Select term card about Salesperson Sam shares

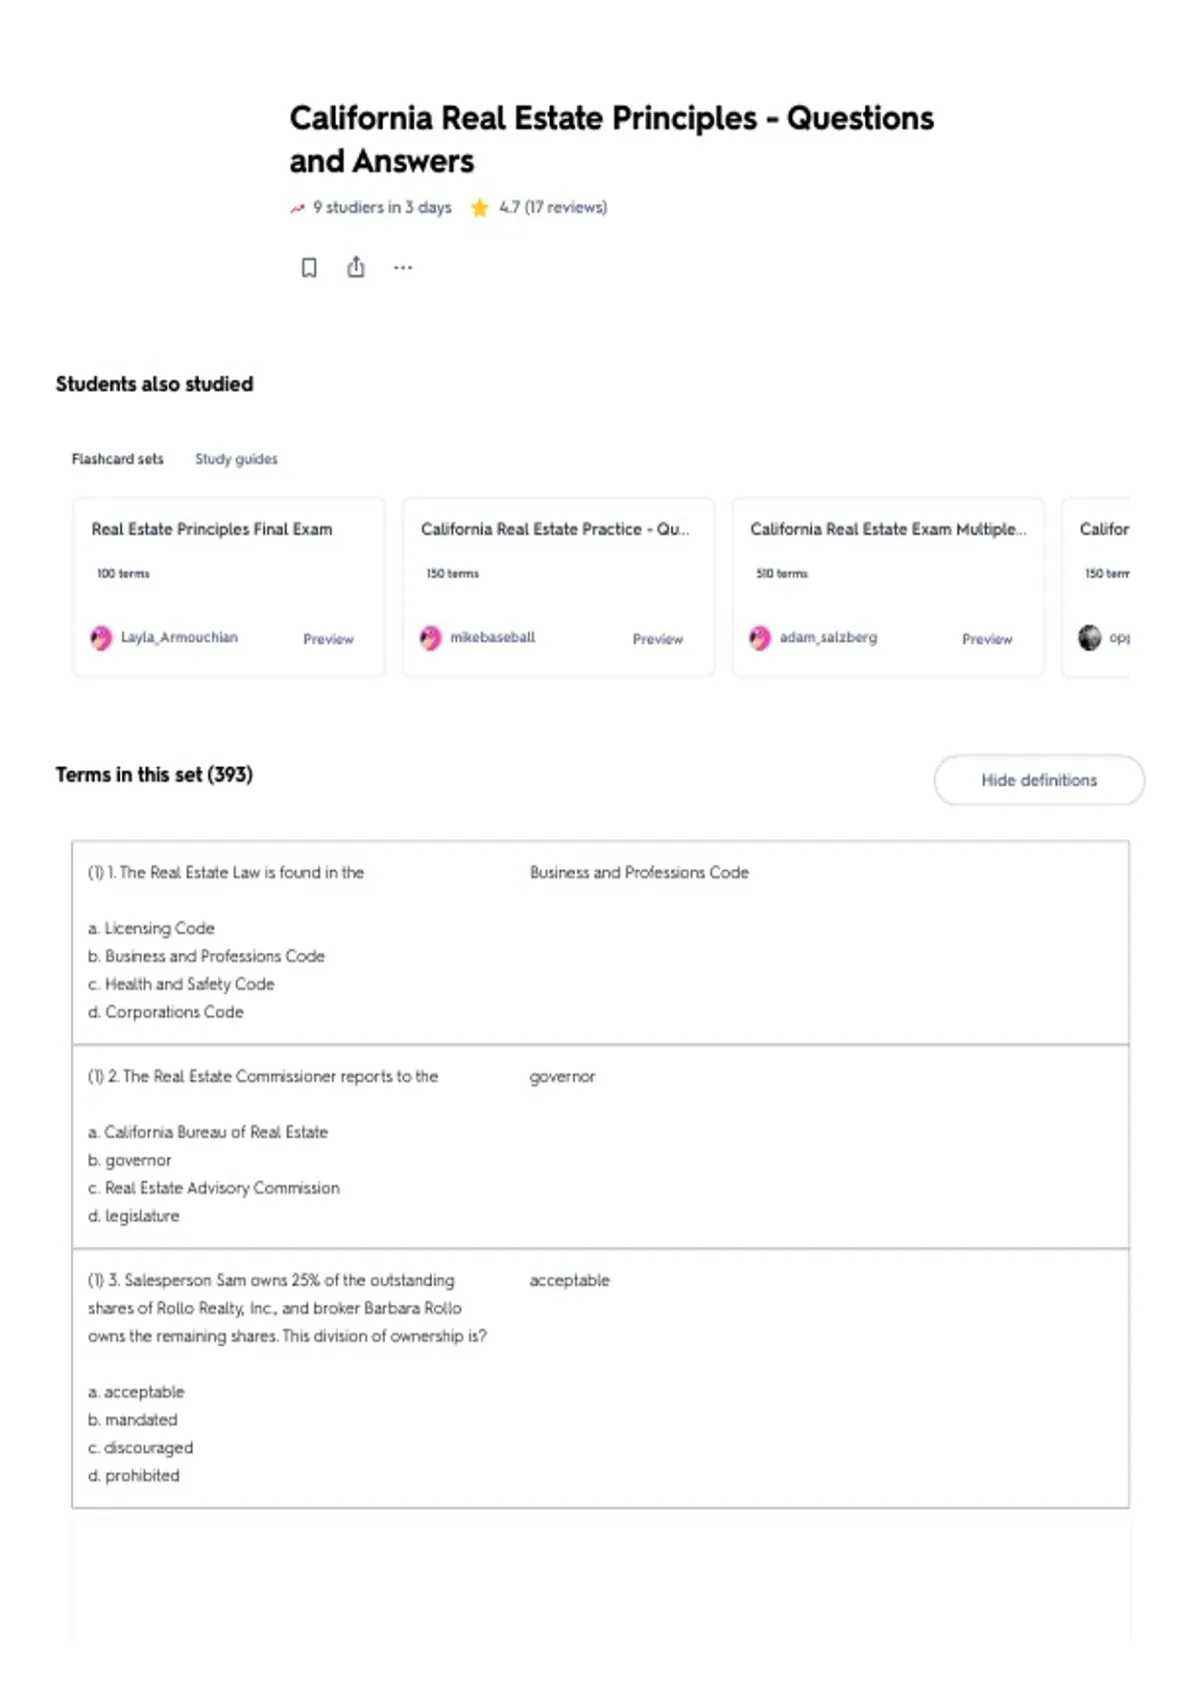click(600, 1378)
